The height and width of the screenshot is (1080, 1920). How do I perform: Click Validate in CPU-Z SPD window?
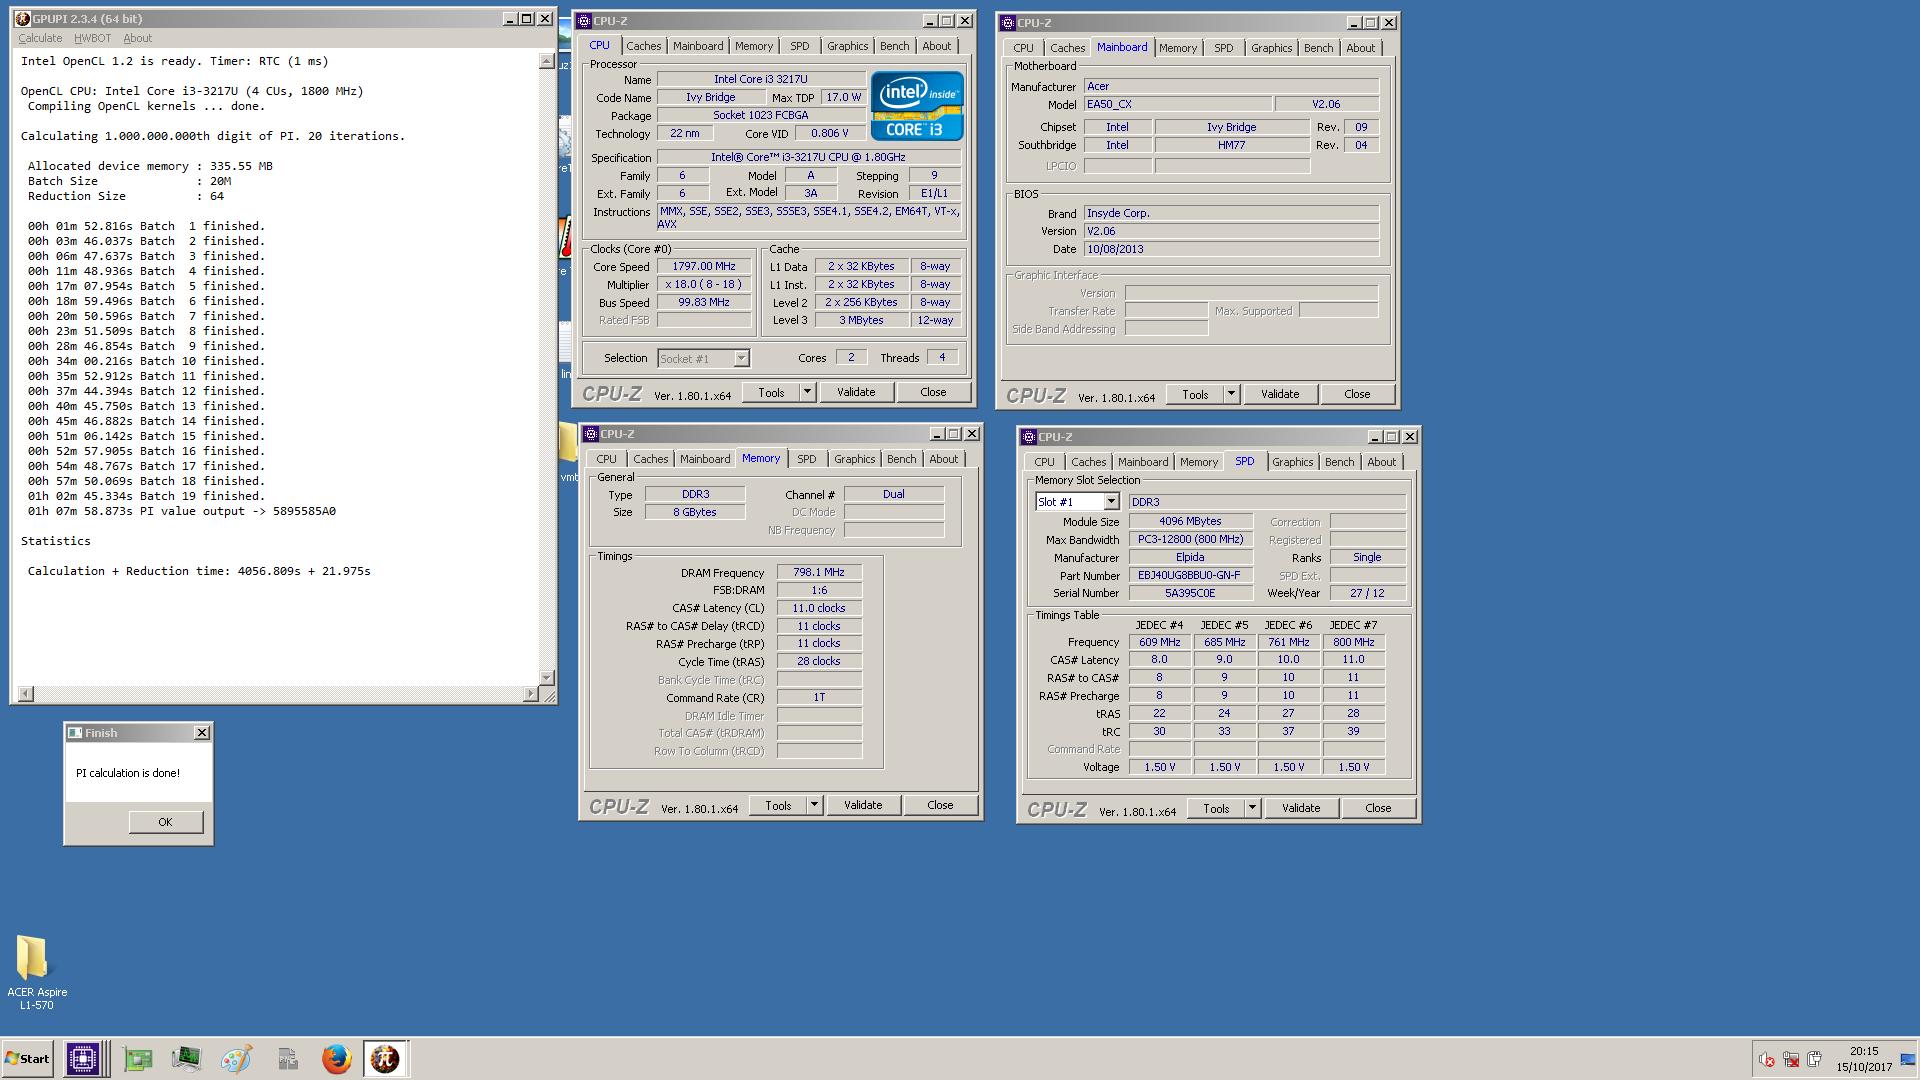[1301, 809]
